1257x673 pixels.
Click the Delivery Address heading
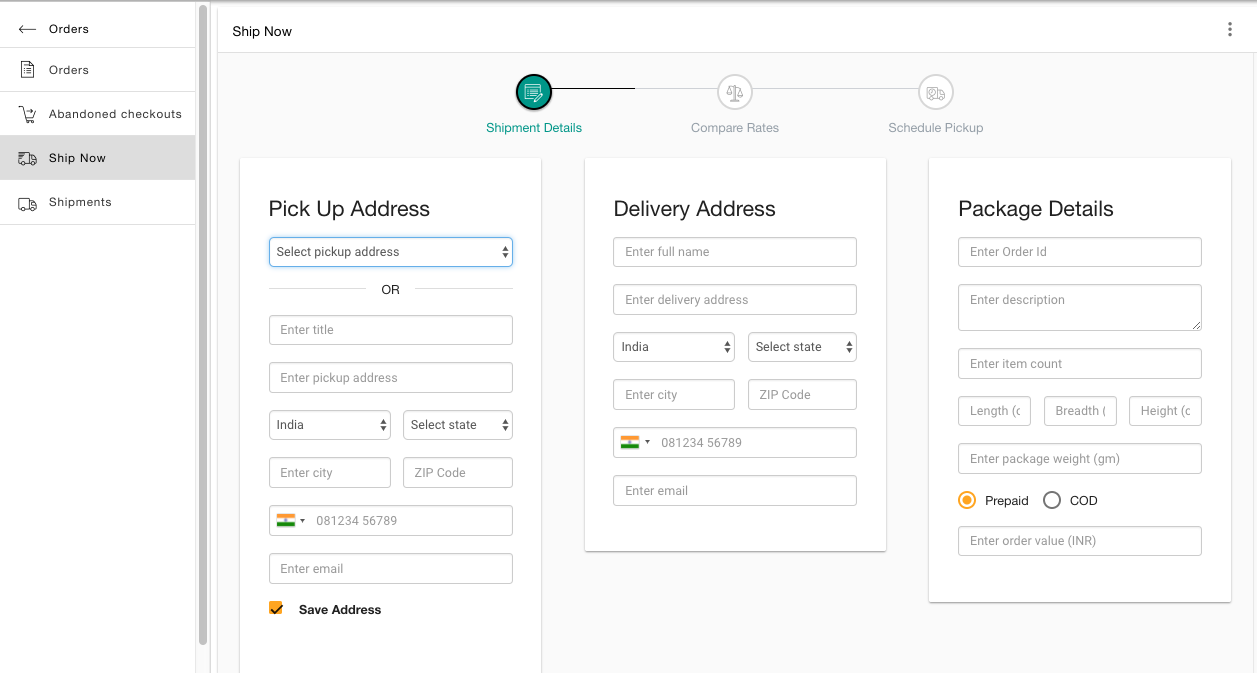pos(694,209)
